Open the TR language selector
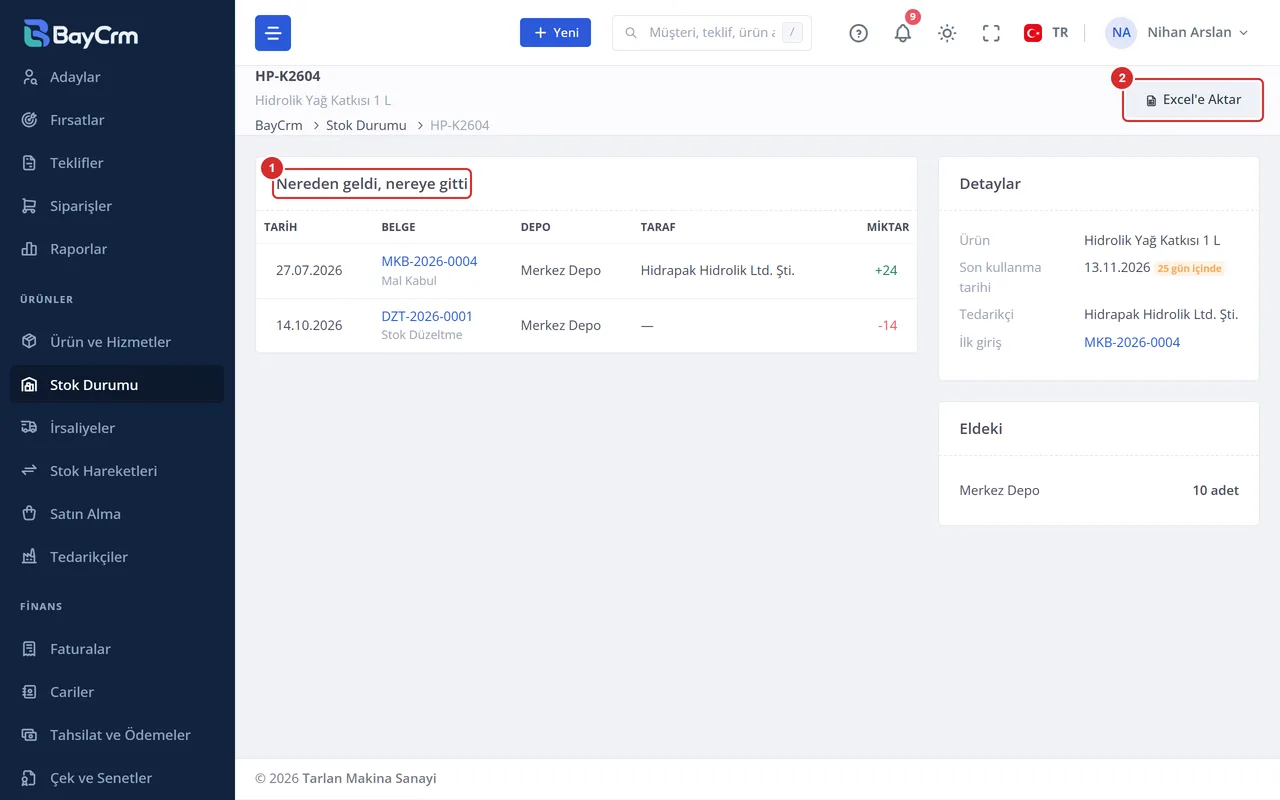Viewport: 1280px width, 800px height. [1046, 33]
